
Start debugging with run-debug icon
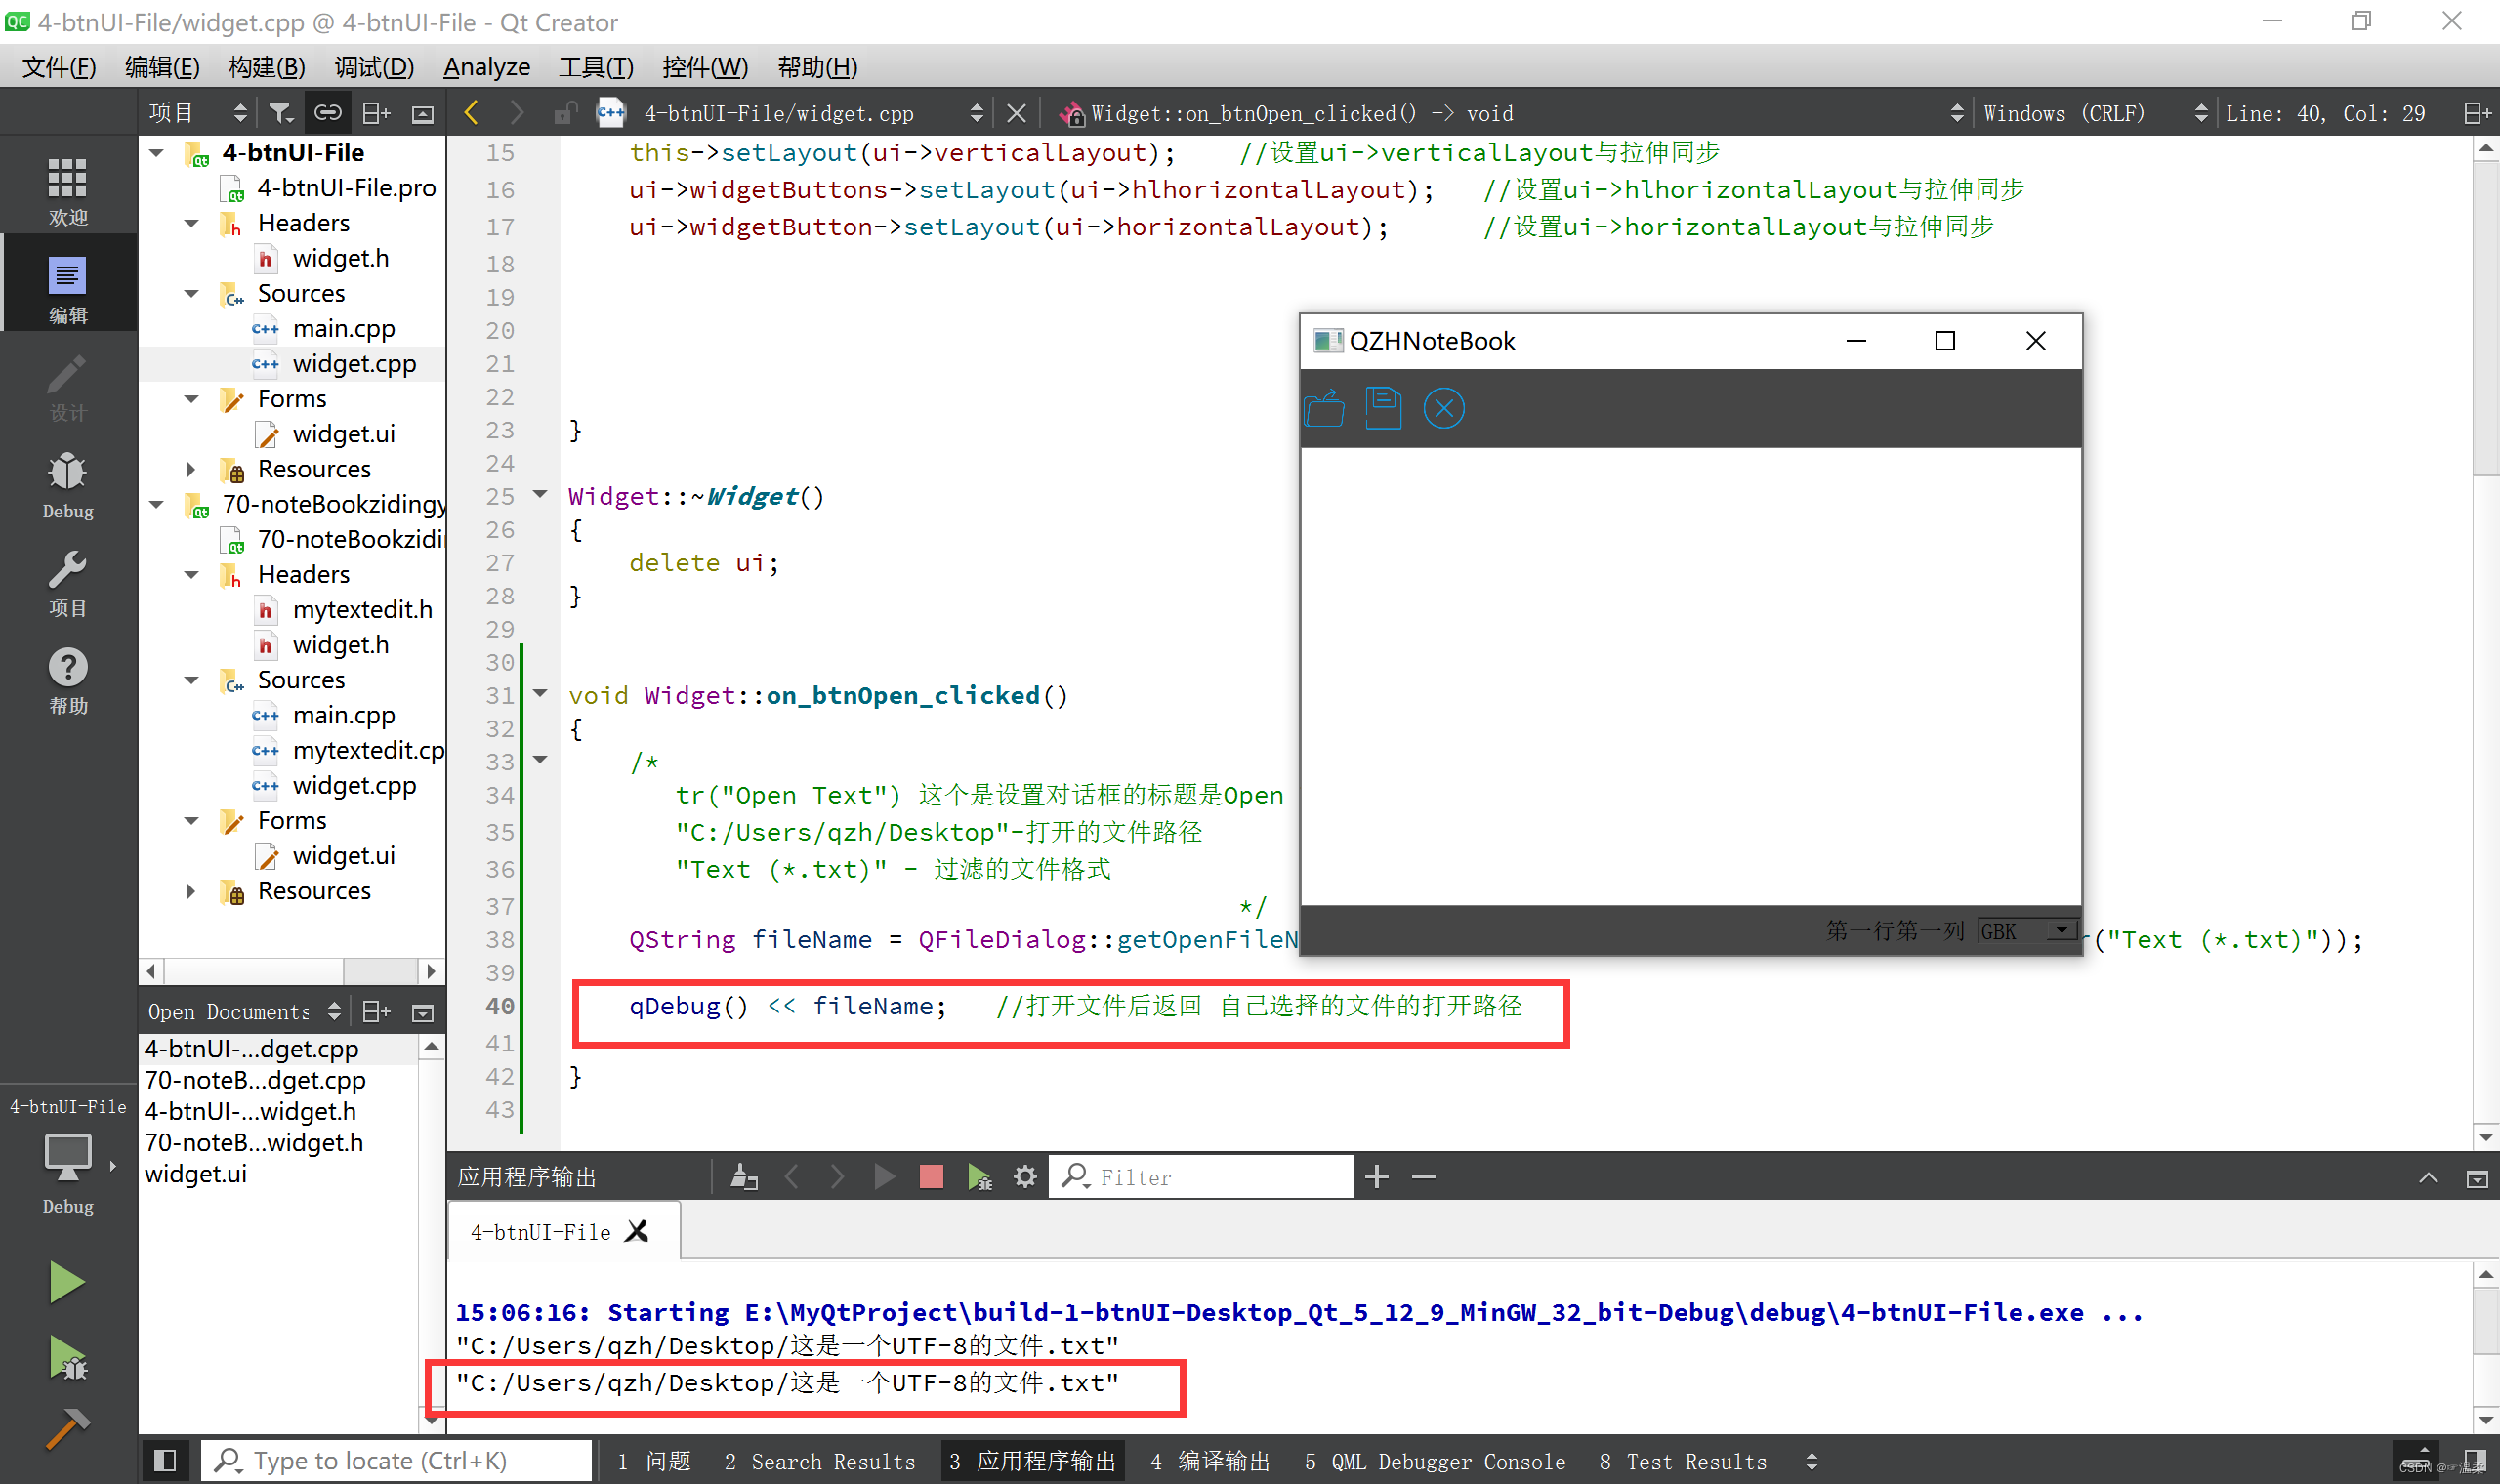(x=67, y=1359)
